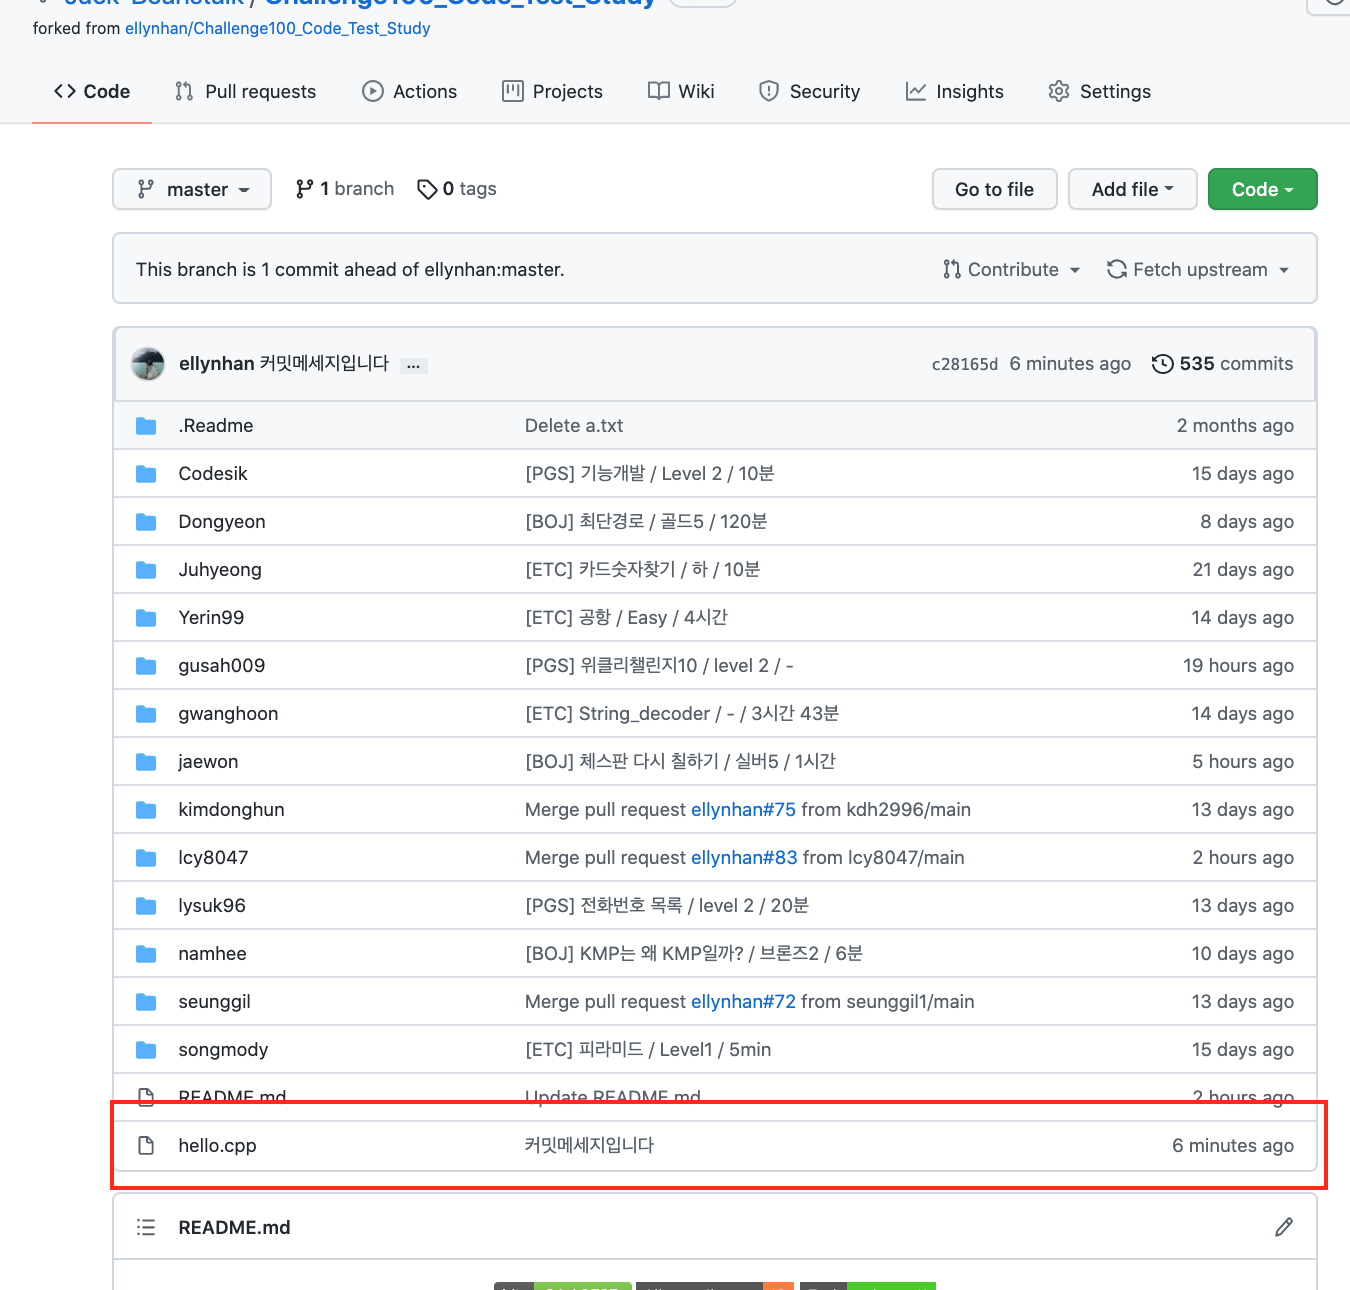Screen dimensions: 1350x1290
Task: Open the lcy8047 folder
Action: point(213,857)
